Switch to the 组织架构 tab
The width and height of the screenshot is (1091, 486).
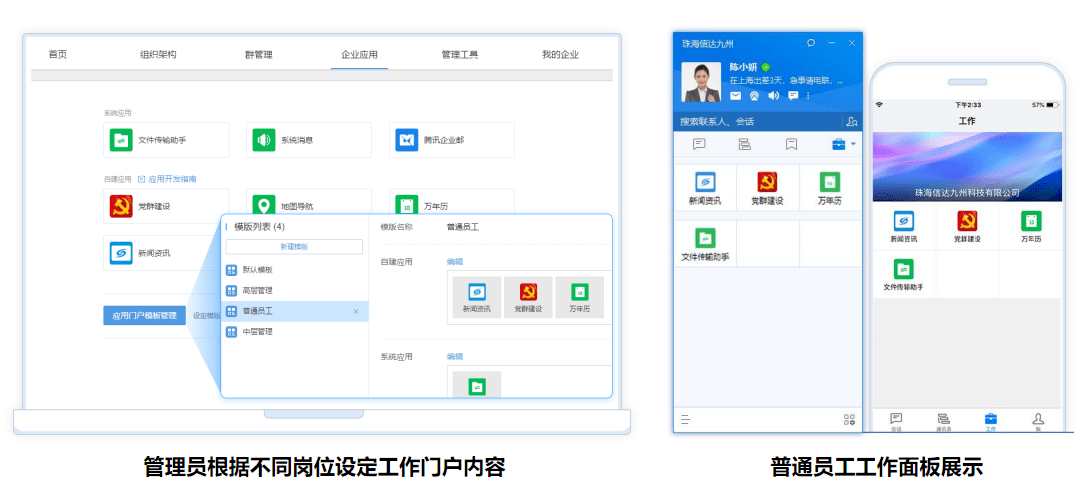click(158, 54)
